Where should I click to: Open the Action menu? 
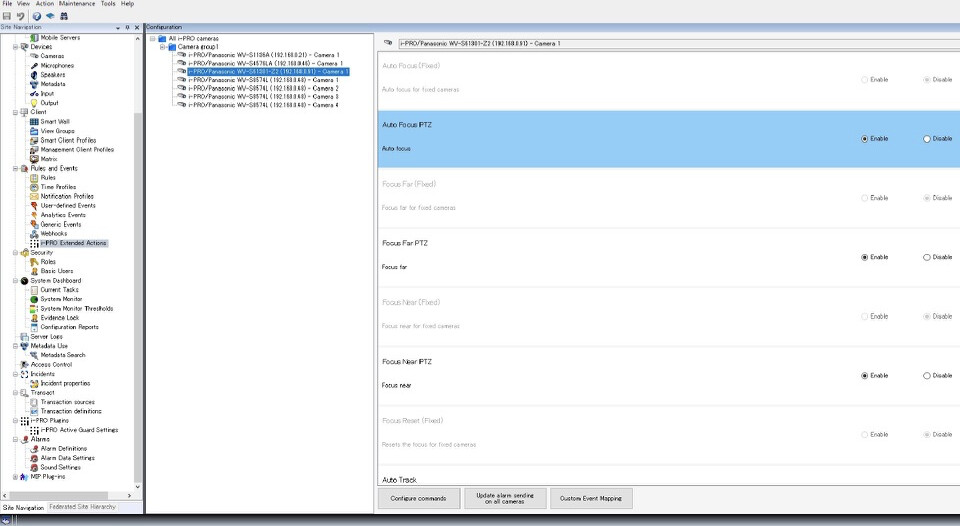click(x=45, y=4)
